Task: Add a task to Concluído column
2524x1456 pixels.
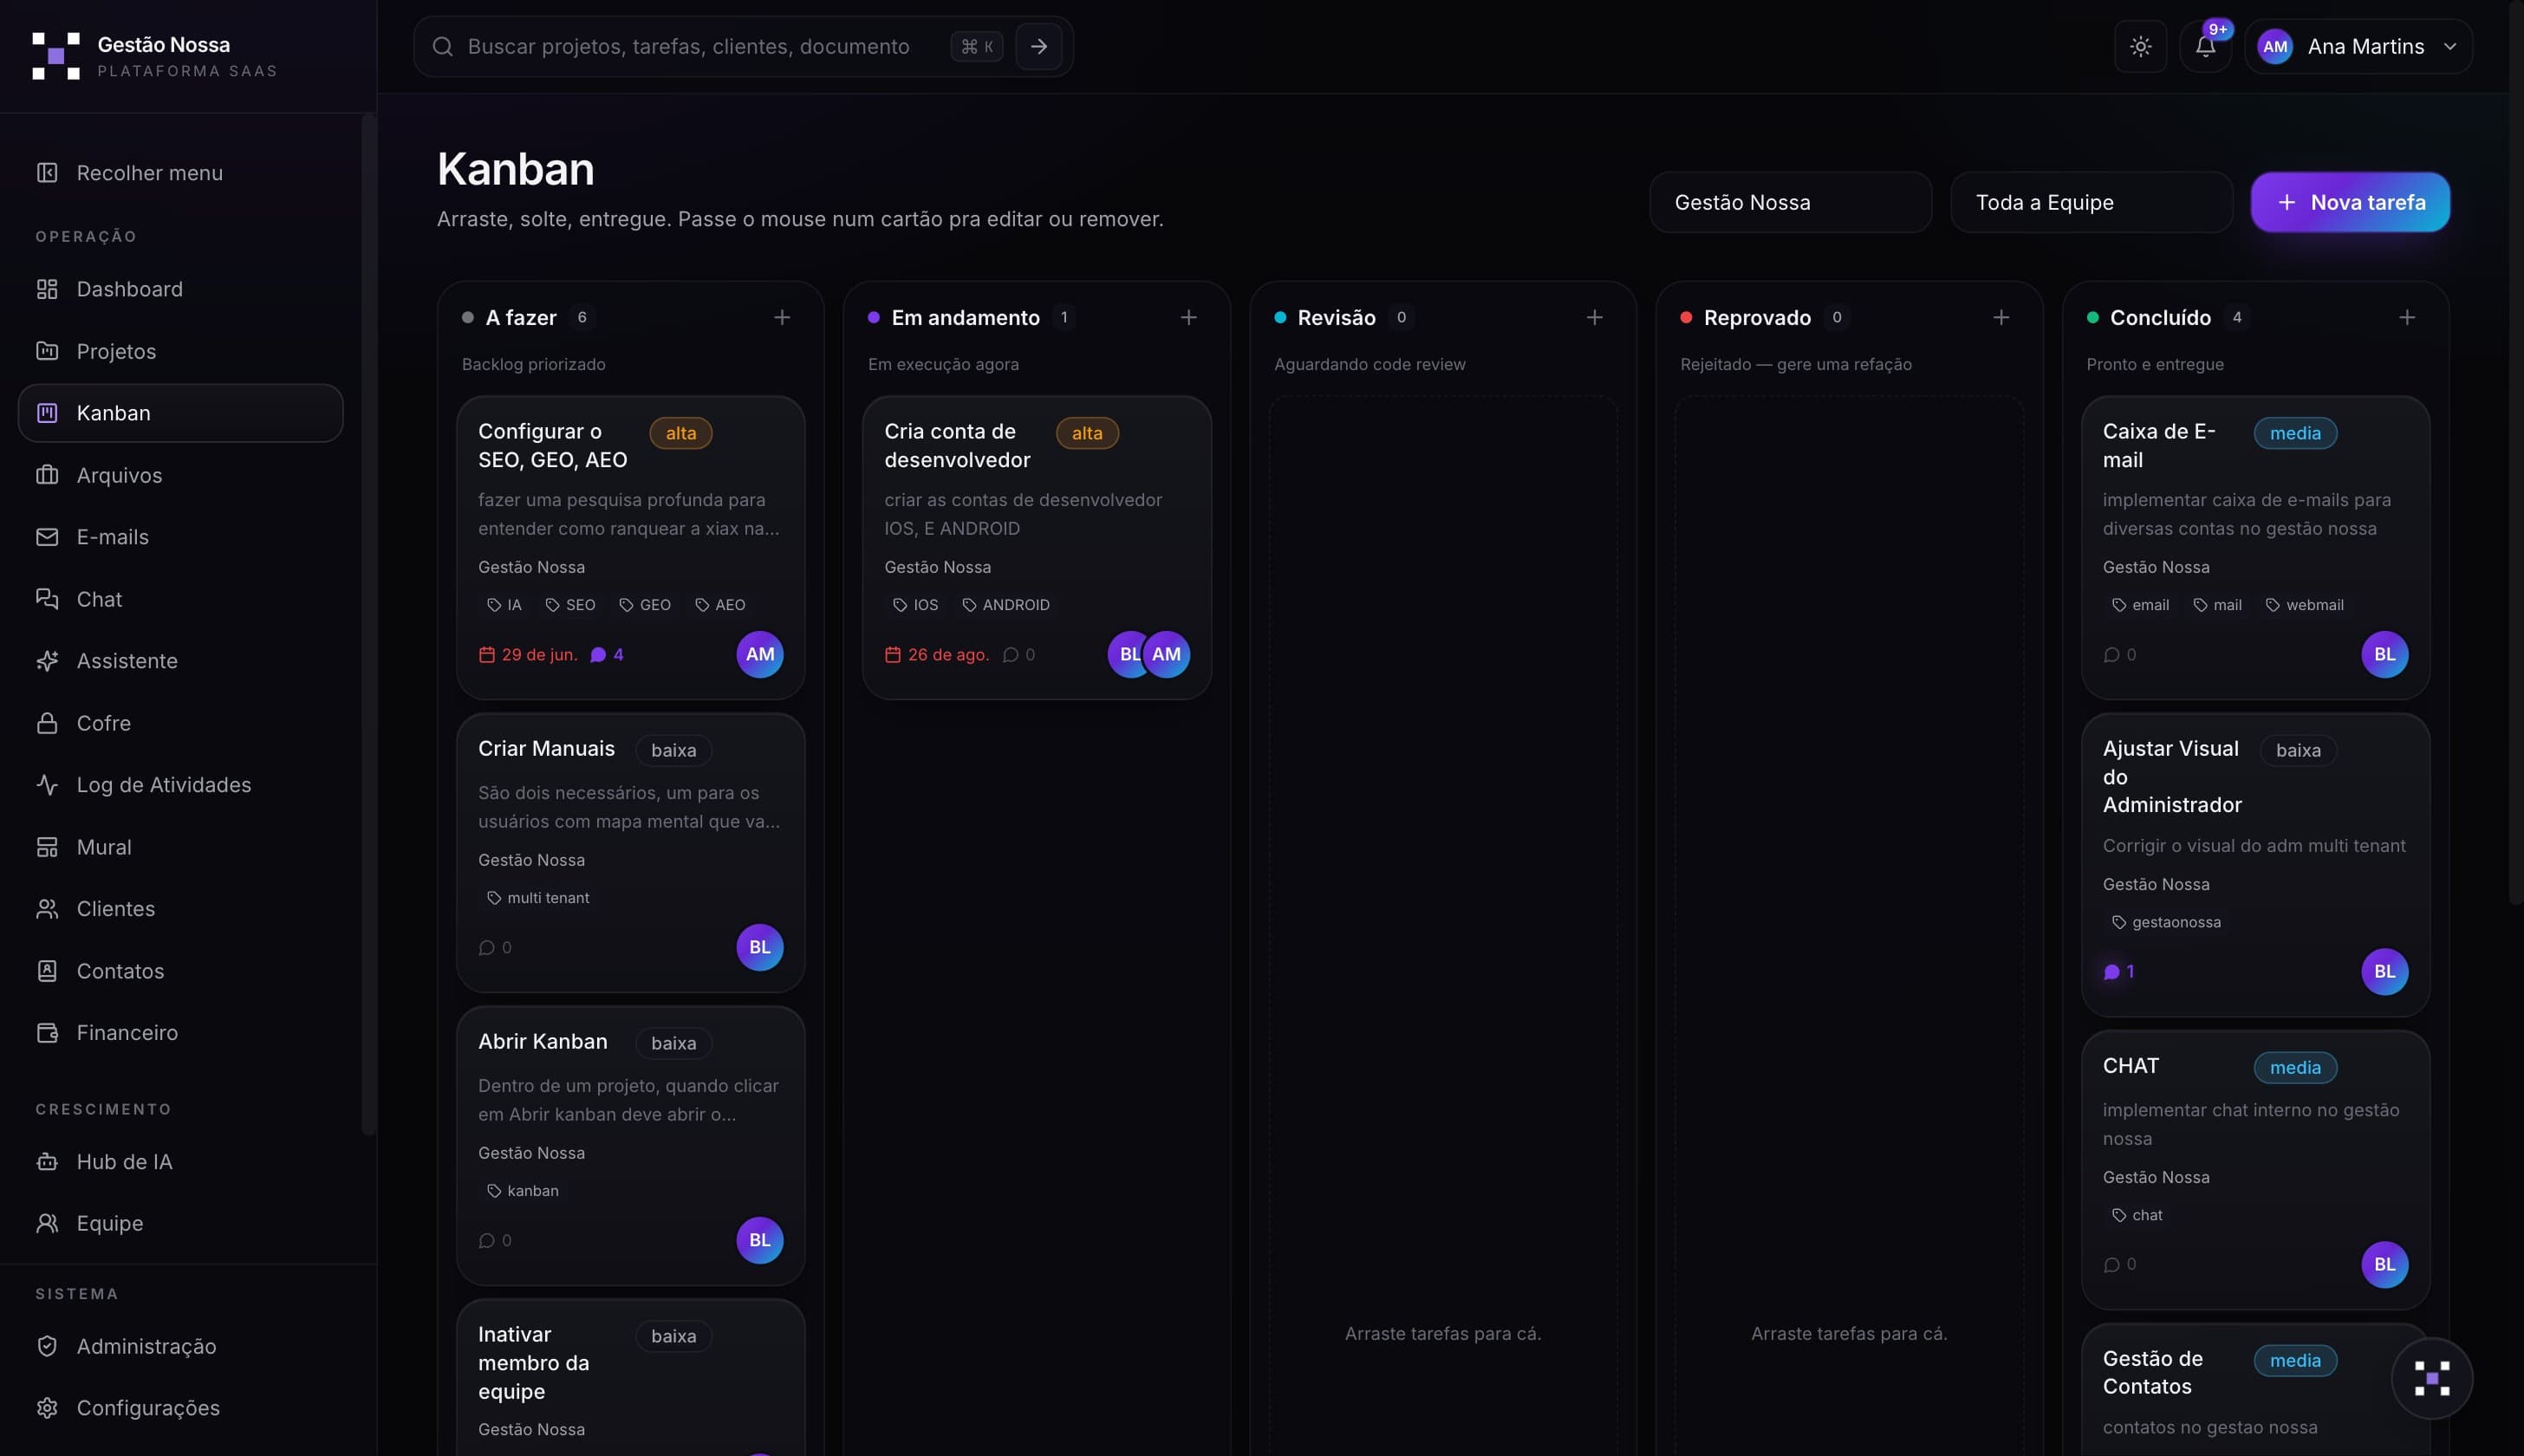Action: [x=2407, y=317]
